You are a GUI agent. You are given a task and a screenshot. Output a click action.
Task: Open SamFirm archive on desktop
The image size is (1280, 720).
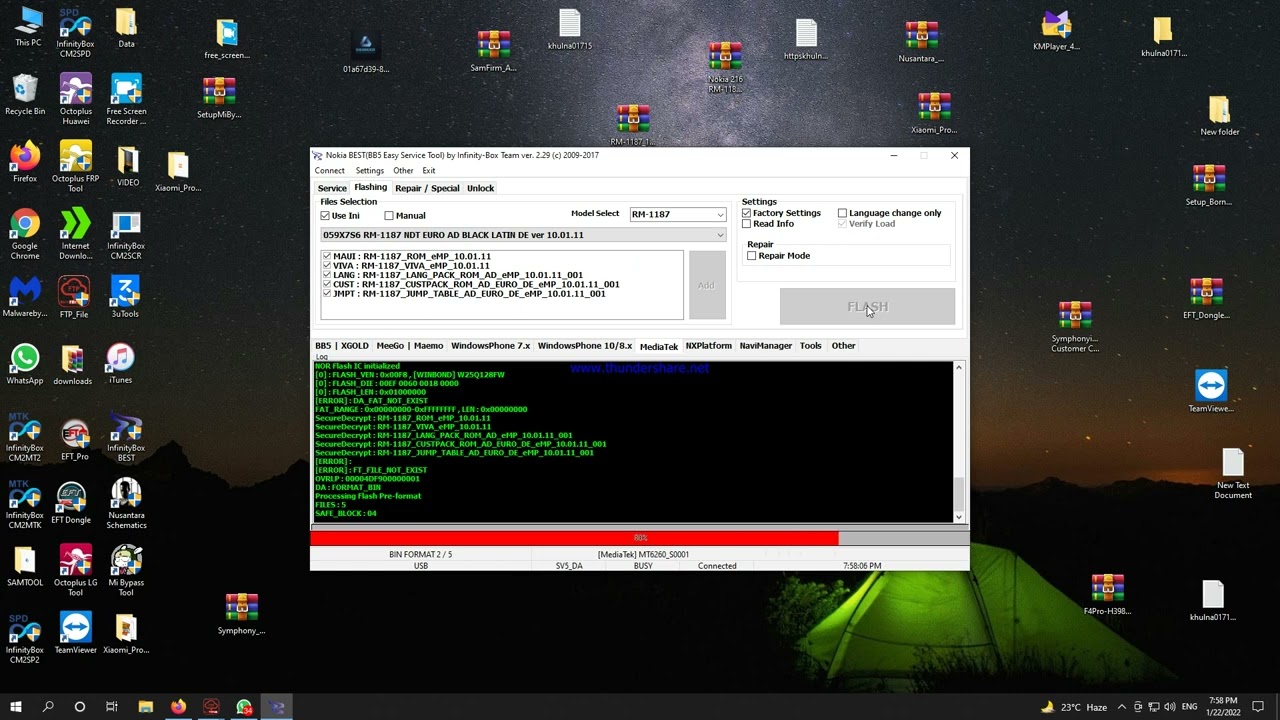(x=493, y=52)
